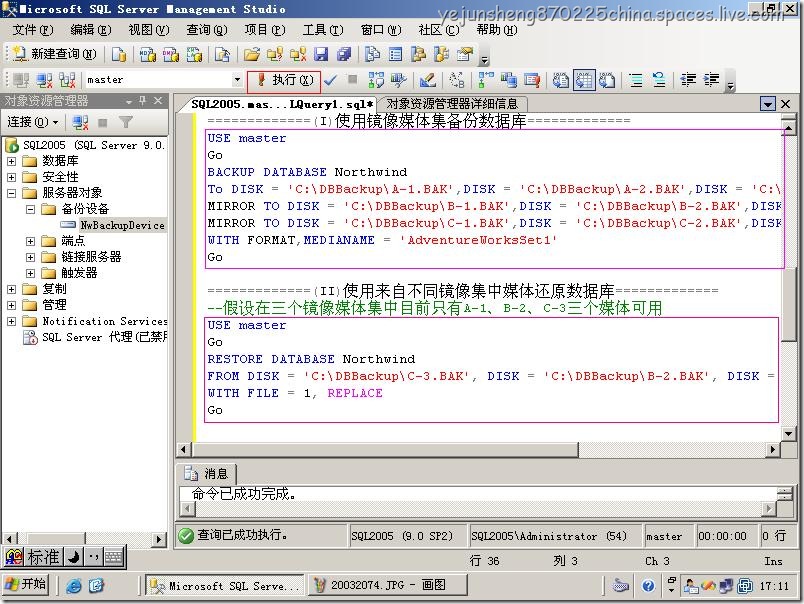Click the Save floppy disk icon
The width and height of the screenshot is (804, 604).
(321, 54)
